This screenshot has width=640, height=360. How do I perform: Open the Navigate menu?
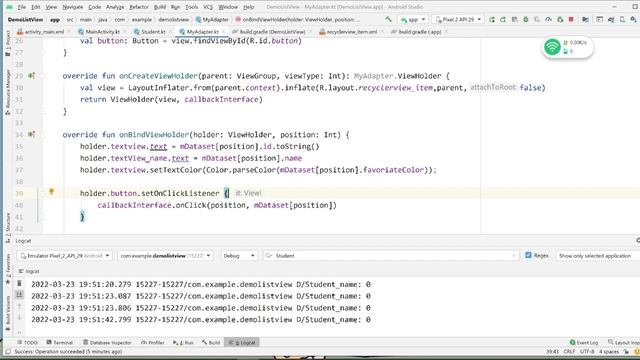(73, 7)
